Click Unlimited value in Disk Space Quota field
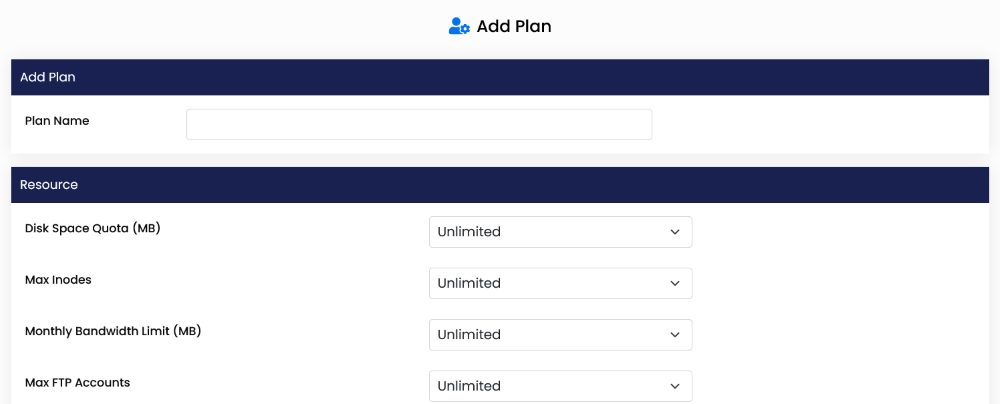Viewport: 1000px width, 404px height. coord(469,232)
